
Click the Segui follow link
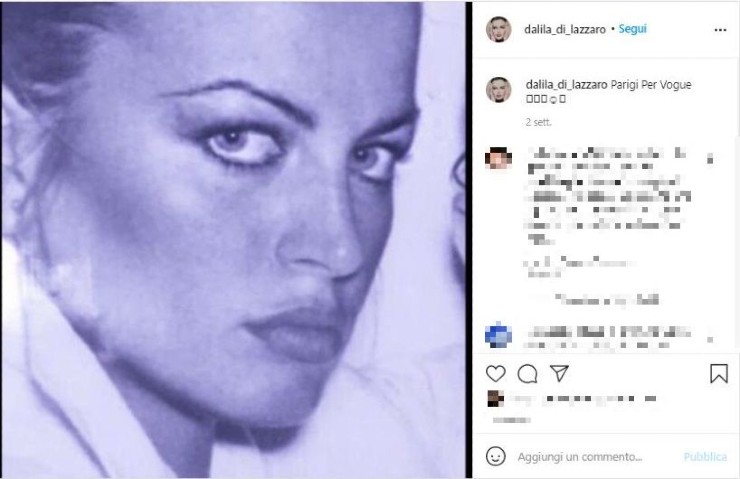[x=632, y=29]
